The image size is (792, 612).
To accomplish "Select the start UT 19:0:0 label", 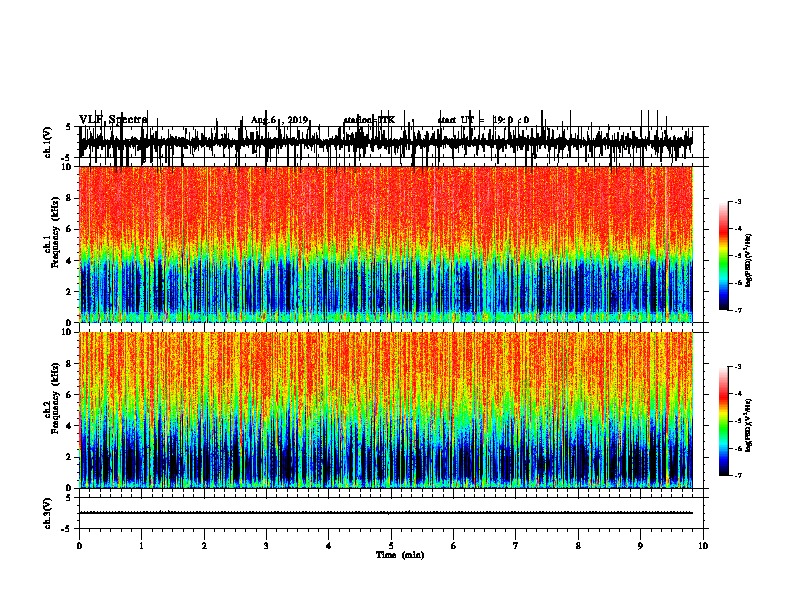I will point(483,120).
